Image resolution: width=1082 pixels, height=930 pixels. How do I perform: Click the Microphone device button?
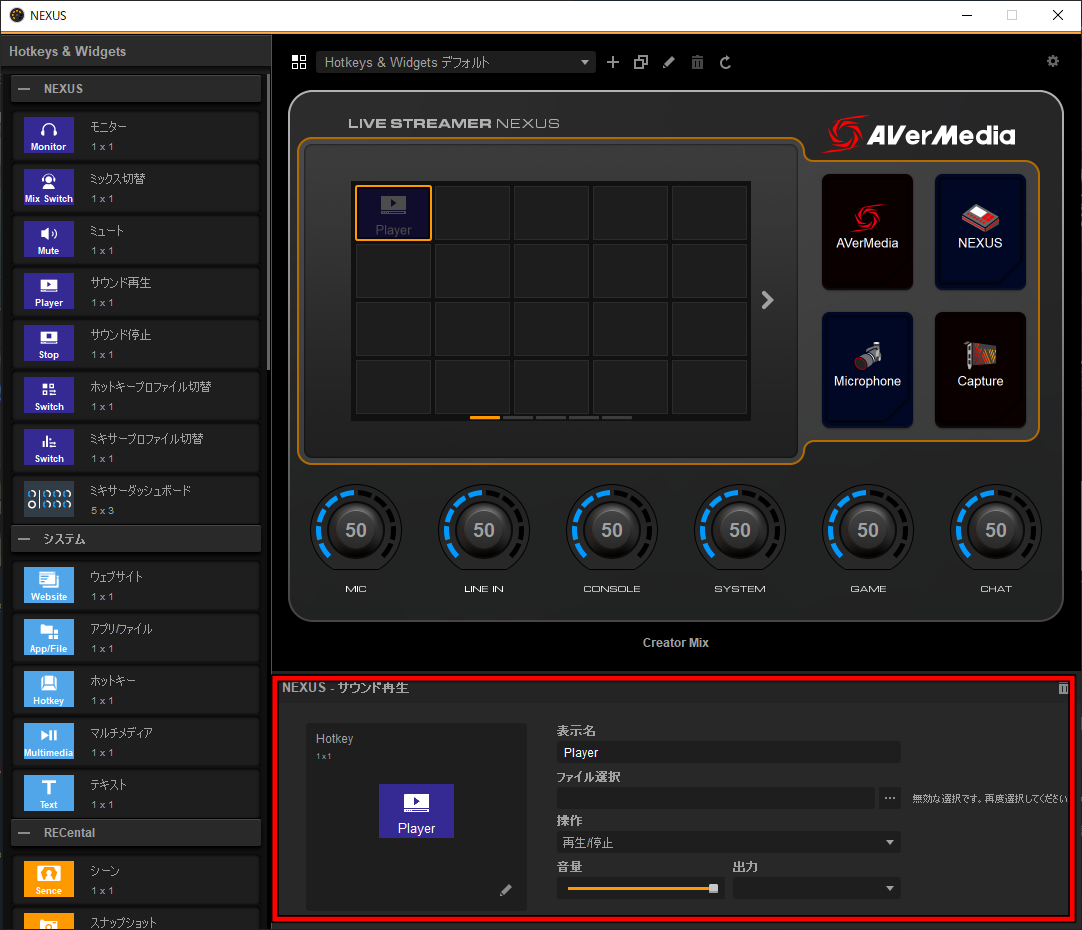click(867, 370)
